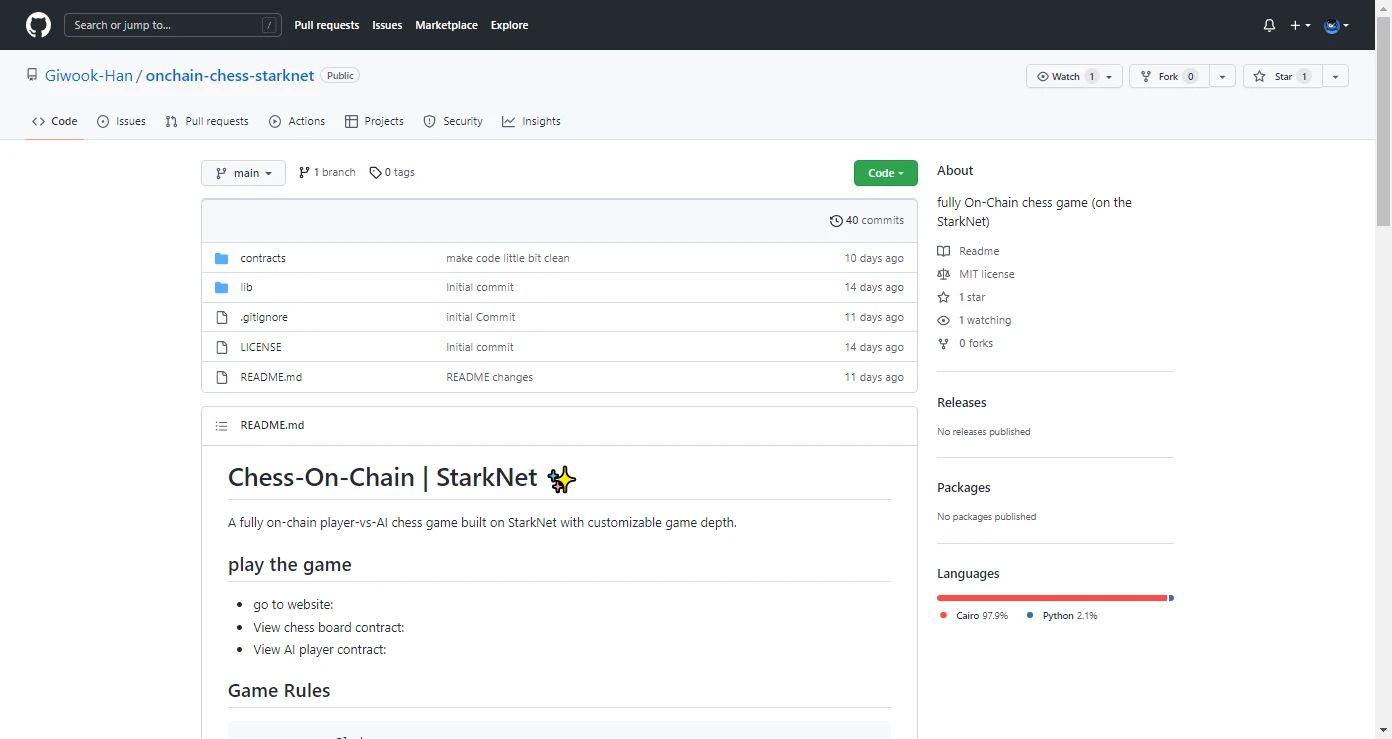This screenshot has height=739, width=1392.
Task: Open Marketplace in top navigation
Action: pos(446,26)
